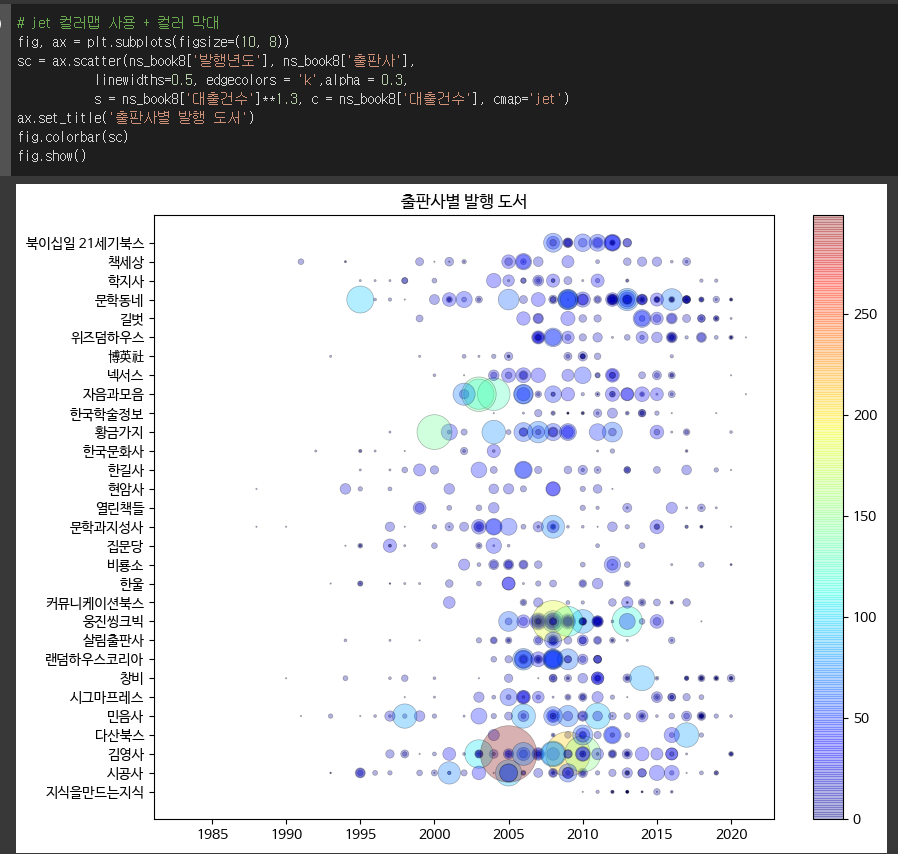Click the y-axis label '현암사'
The height and width of the screenshot is (854, 898).
tap(126, 489)
